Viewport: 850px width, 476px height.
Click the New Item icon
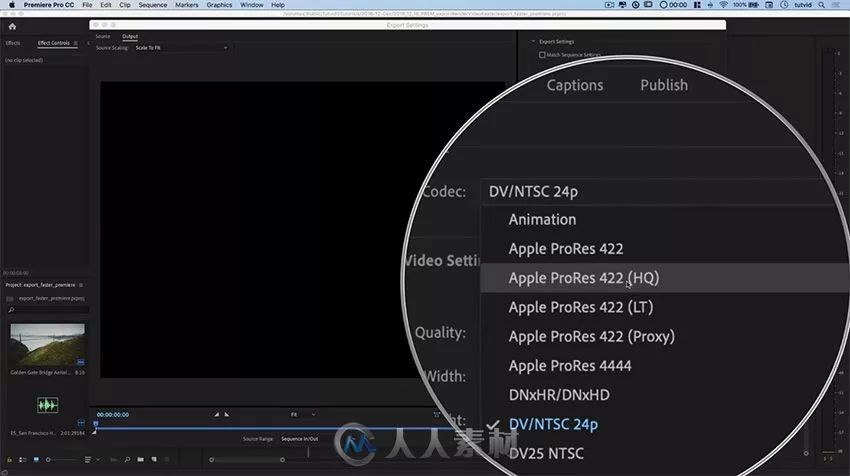tap(154, 460)
